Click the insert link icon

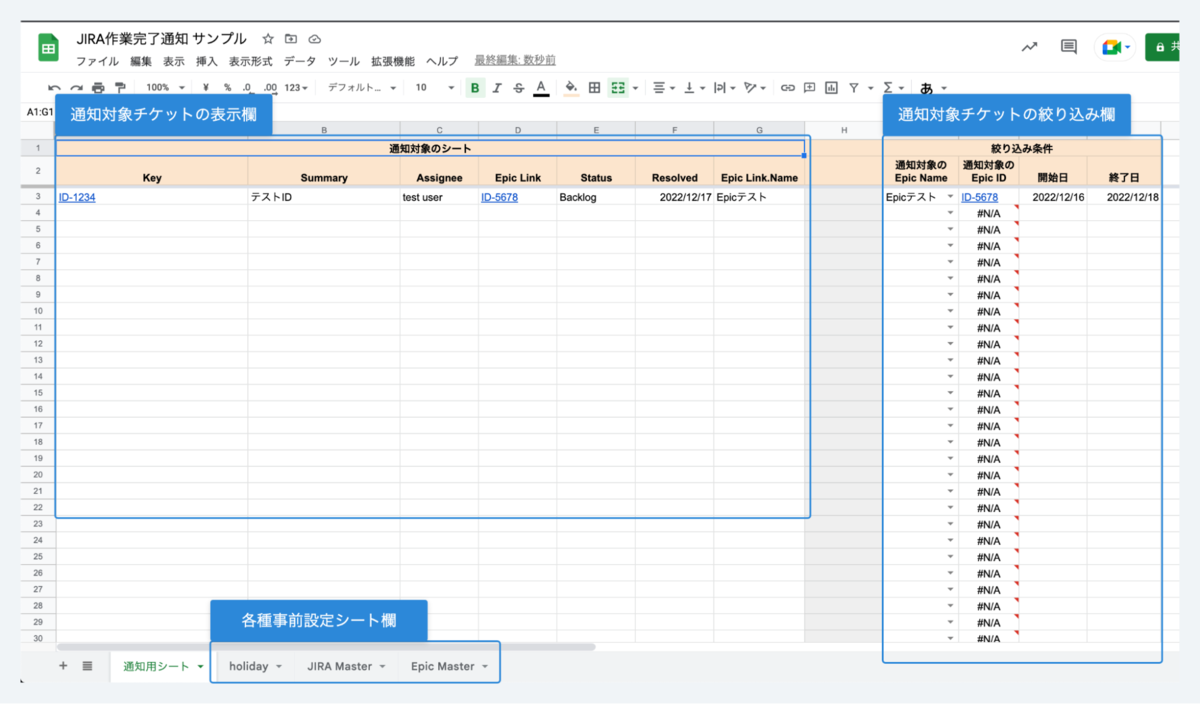point(788,88)
